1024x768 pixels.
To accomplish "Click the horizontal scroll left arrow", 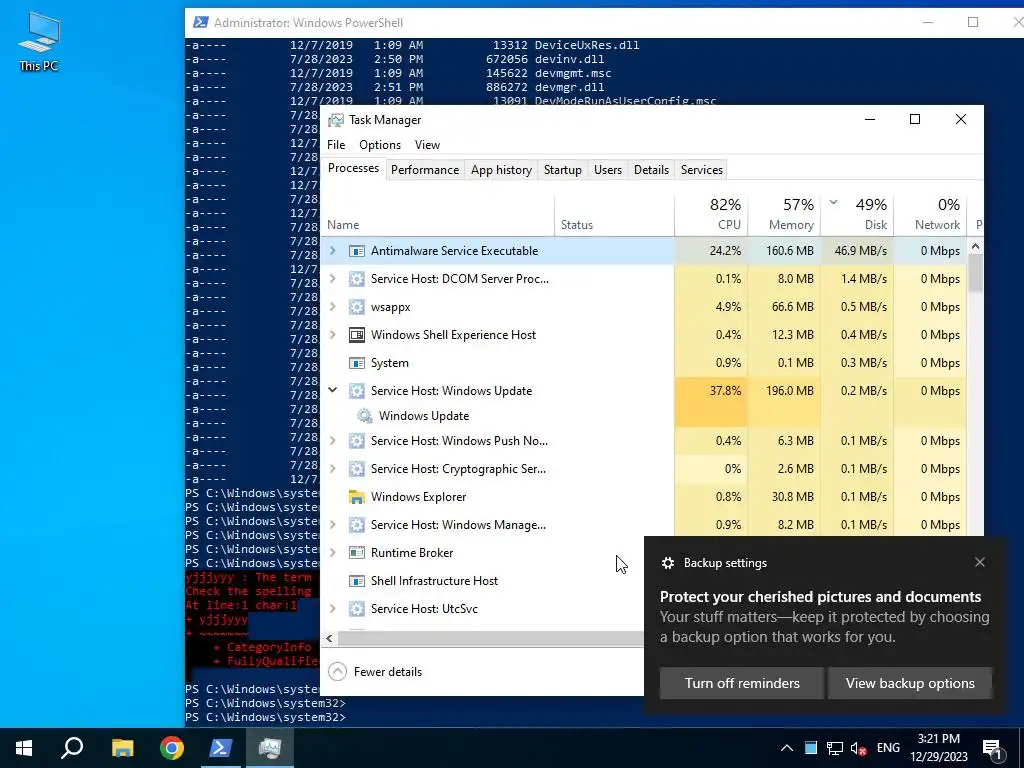I will click(x=329, y=639).
